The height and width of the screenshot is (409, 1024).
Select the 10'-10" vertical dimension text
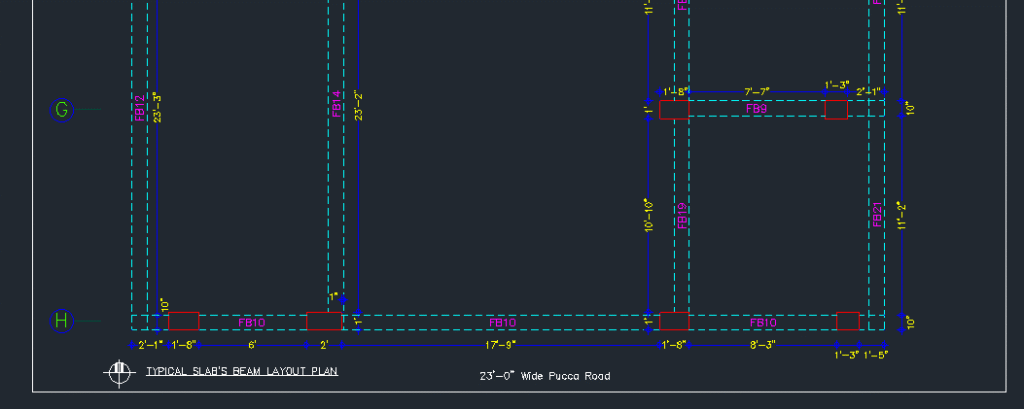click(648, 215)
